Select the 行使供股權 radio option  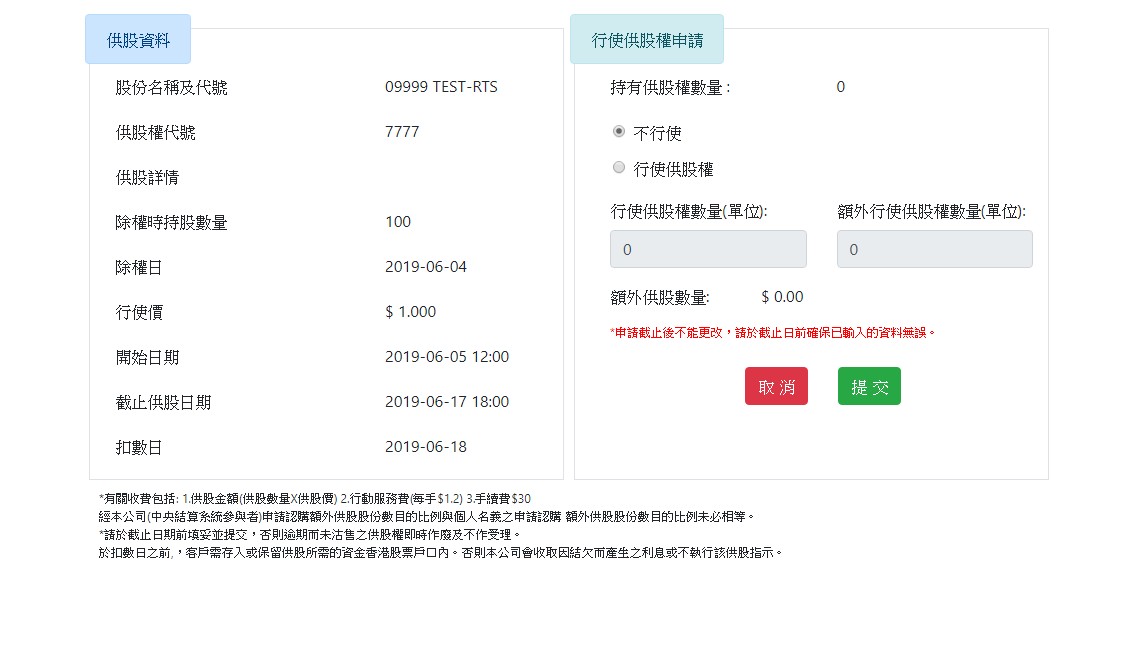pos(618,167)
